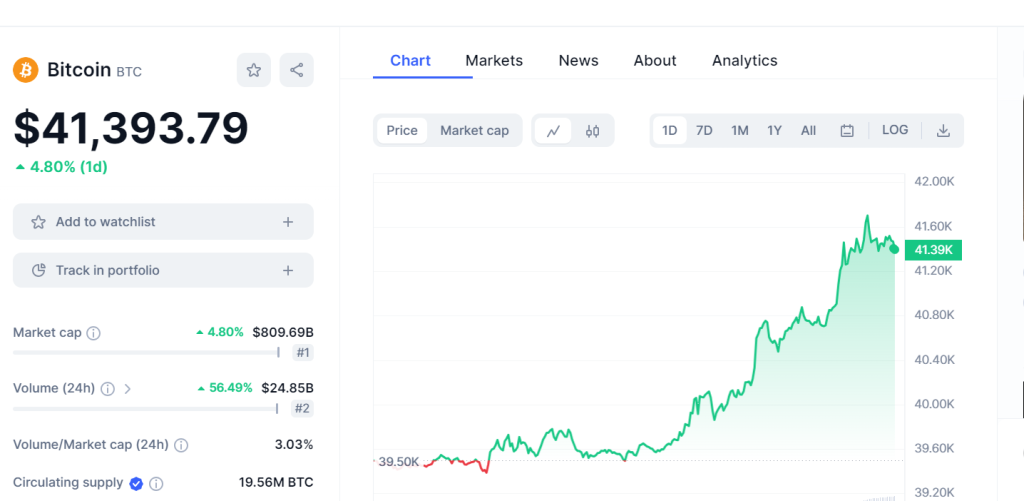Set chart range to All
The width and height of the screenshot is (1024, 501).
tap(808, 131)
